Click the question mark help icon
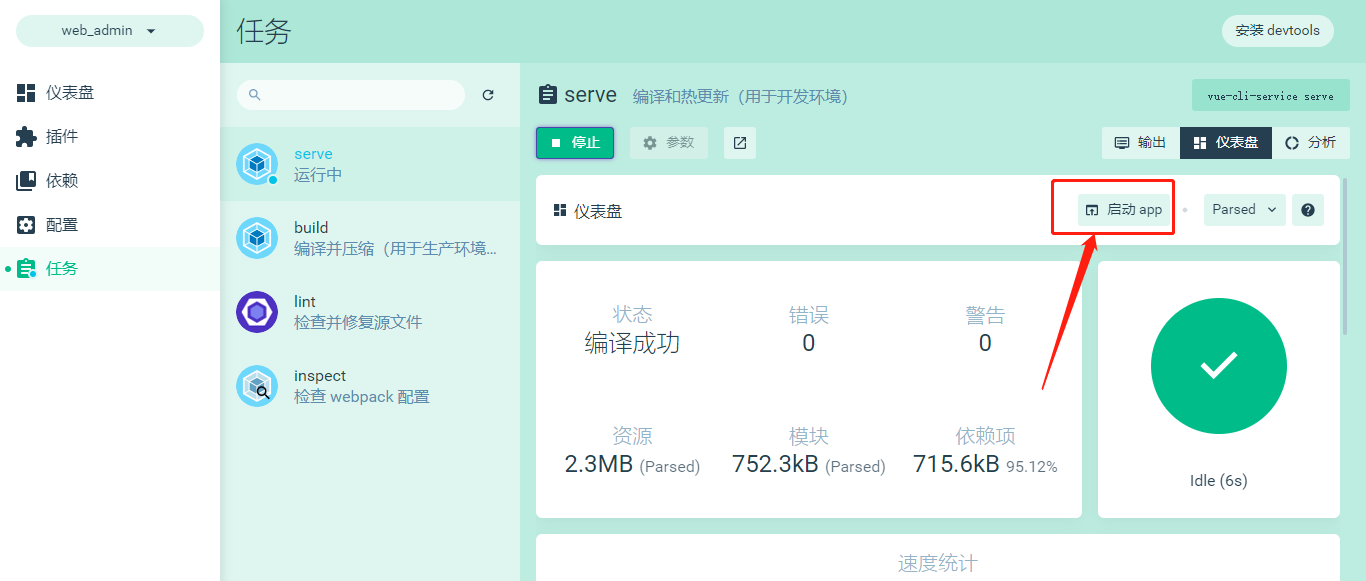Image resolution: width=1366 pixels, height=581 pixels. (x=1308, y=210)
